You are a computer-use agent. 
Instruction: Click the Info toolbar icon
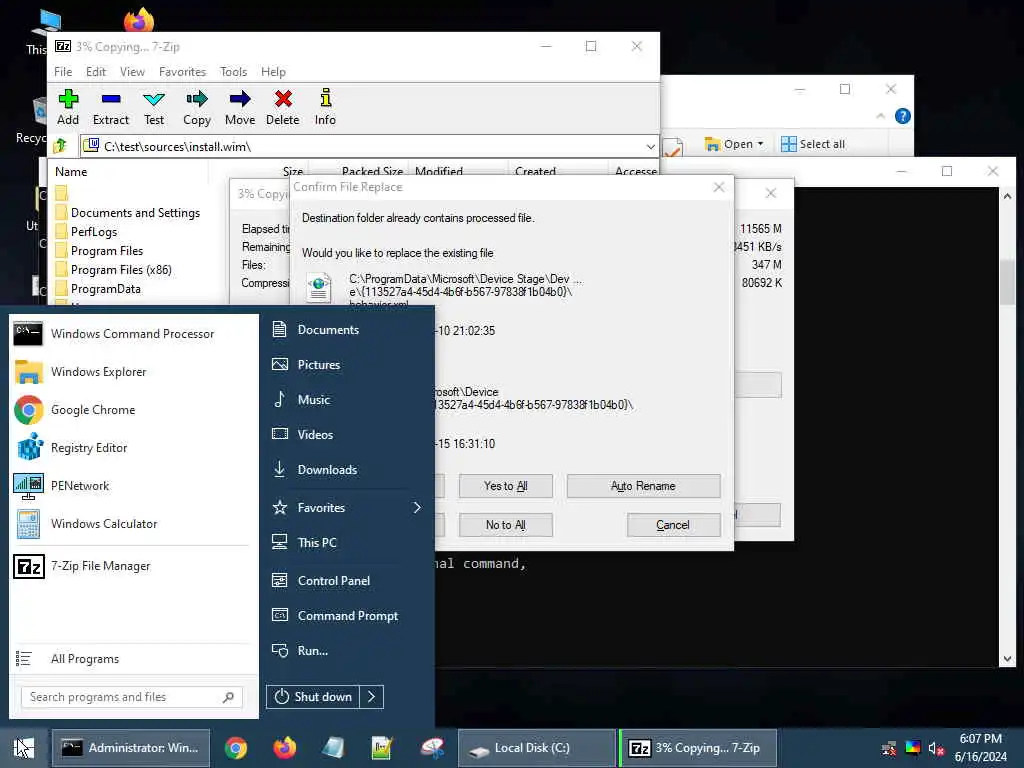(x=325, y=107)
